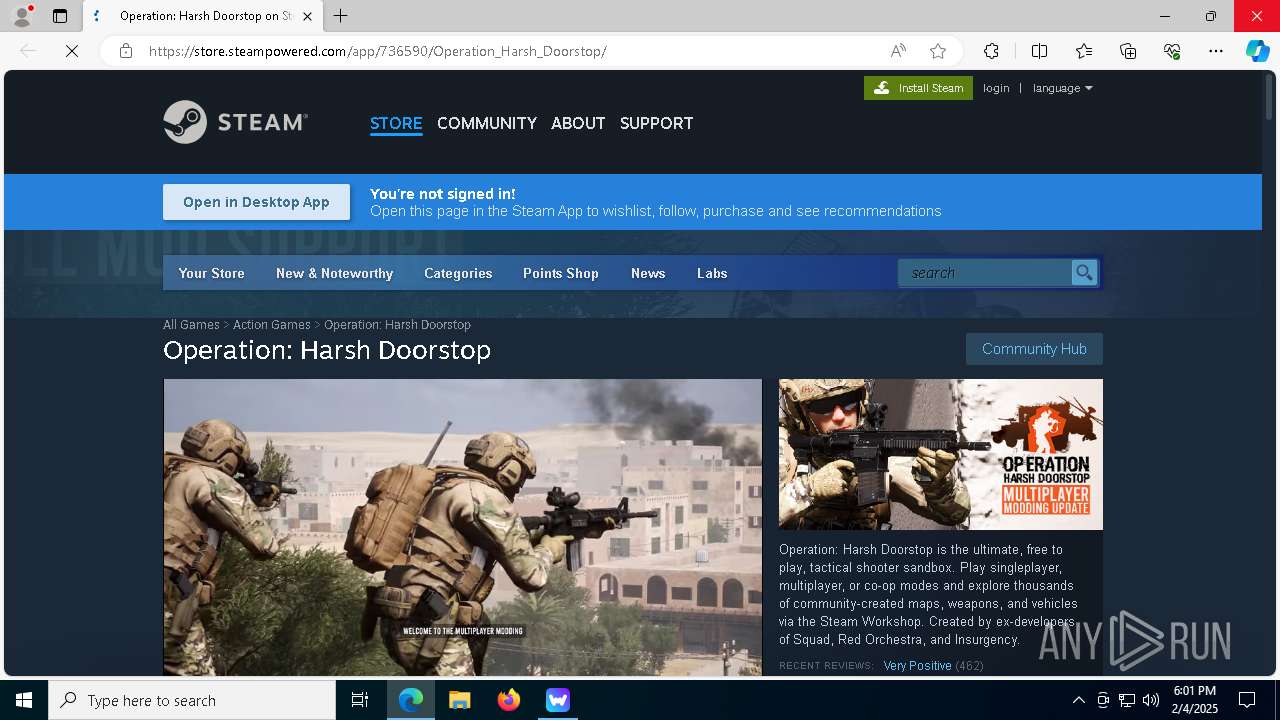Click the Steam logo
This screenshot has height=720, width=1280.
click(236, 122)
